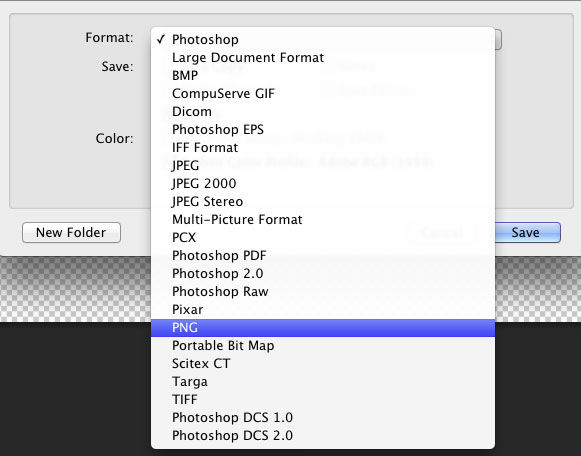Click the New Folder button
The height and width of the screenshot is (456, 581).
(x=72, y=233)
